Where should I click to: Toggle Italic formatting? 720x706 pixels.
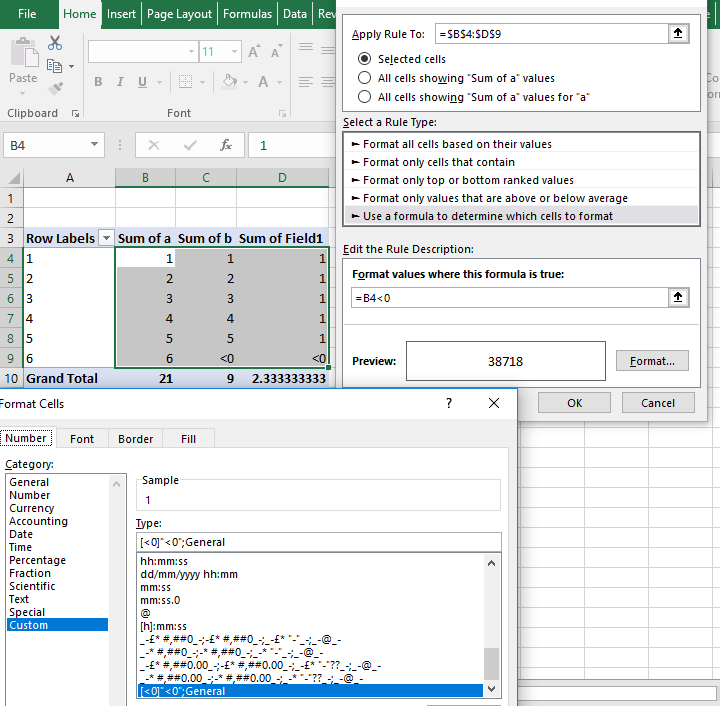point(120,82)
